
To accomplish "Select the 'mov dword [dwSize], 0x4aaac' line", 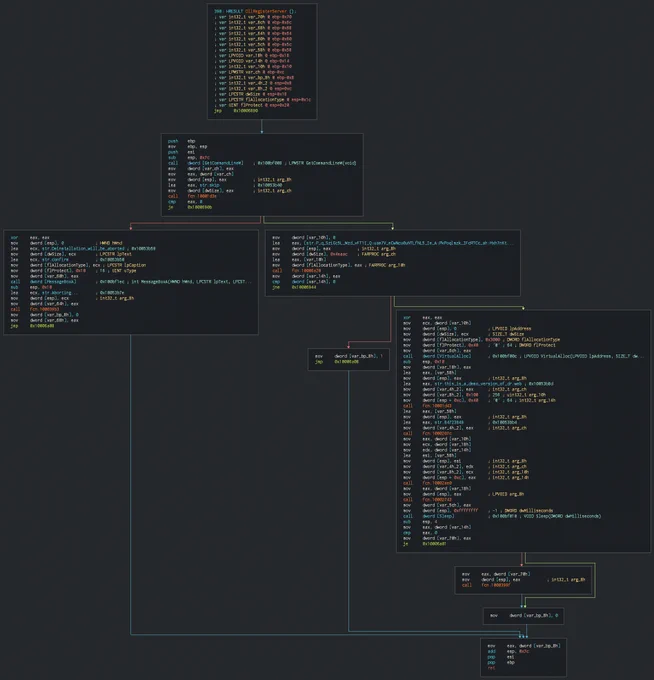I will [334, 254].
